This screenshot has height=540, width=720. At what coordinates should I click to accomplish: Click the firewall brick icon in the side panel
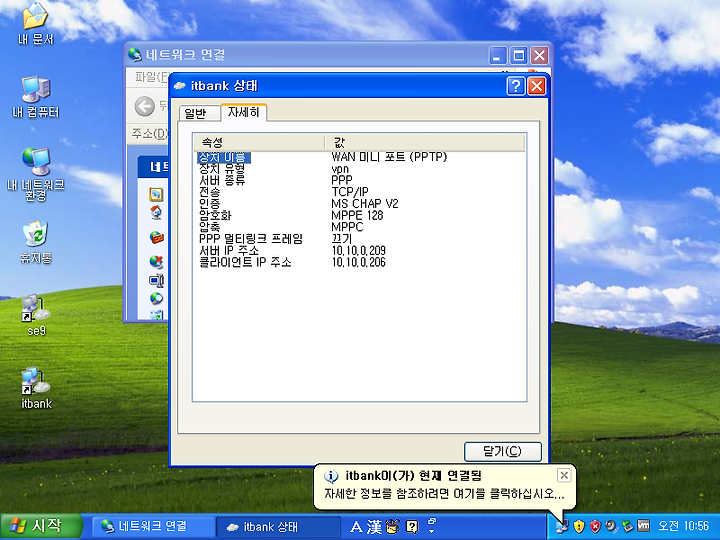coord(157,237)
